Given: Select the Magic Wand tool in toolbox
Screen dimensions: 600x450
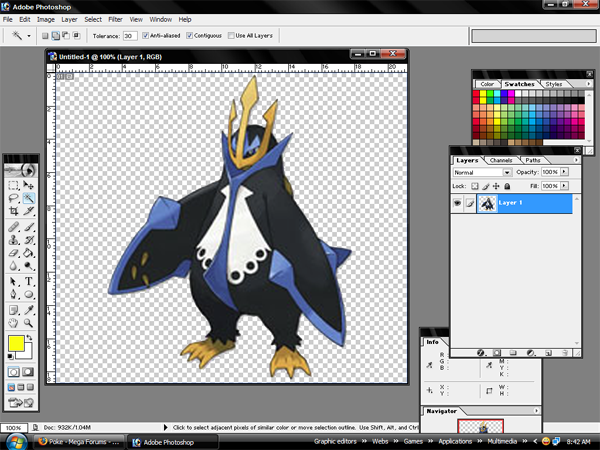Looking at the screenshot, I should 28,198.
